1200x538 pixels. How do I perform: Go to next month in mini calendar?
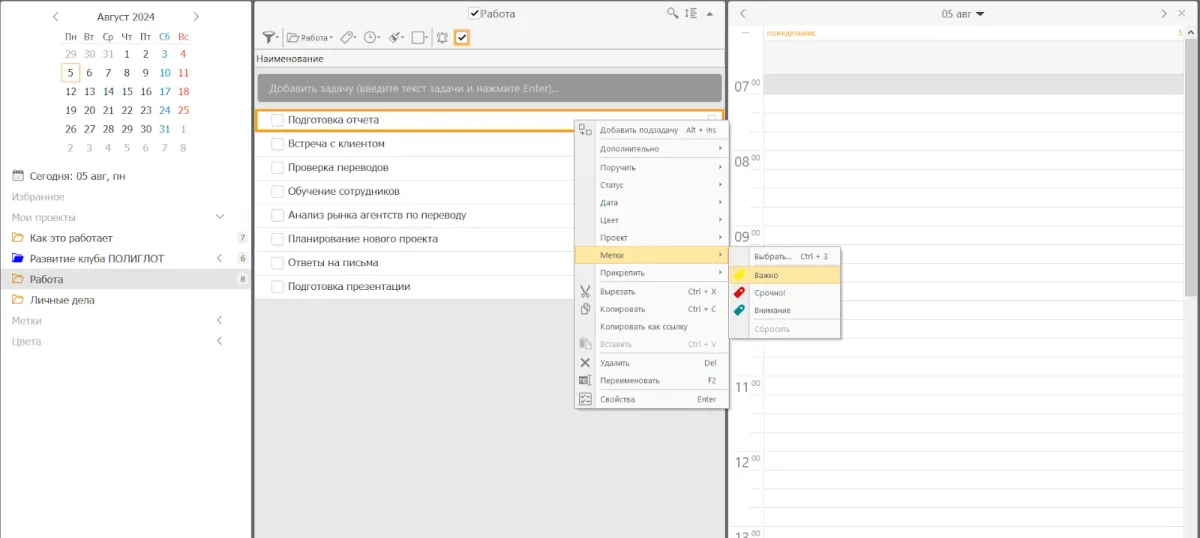(x=196, y=17)
